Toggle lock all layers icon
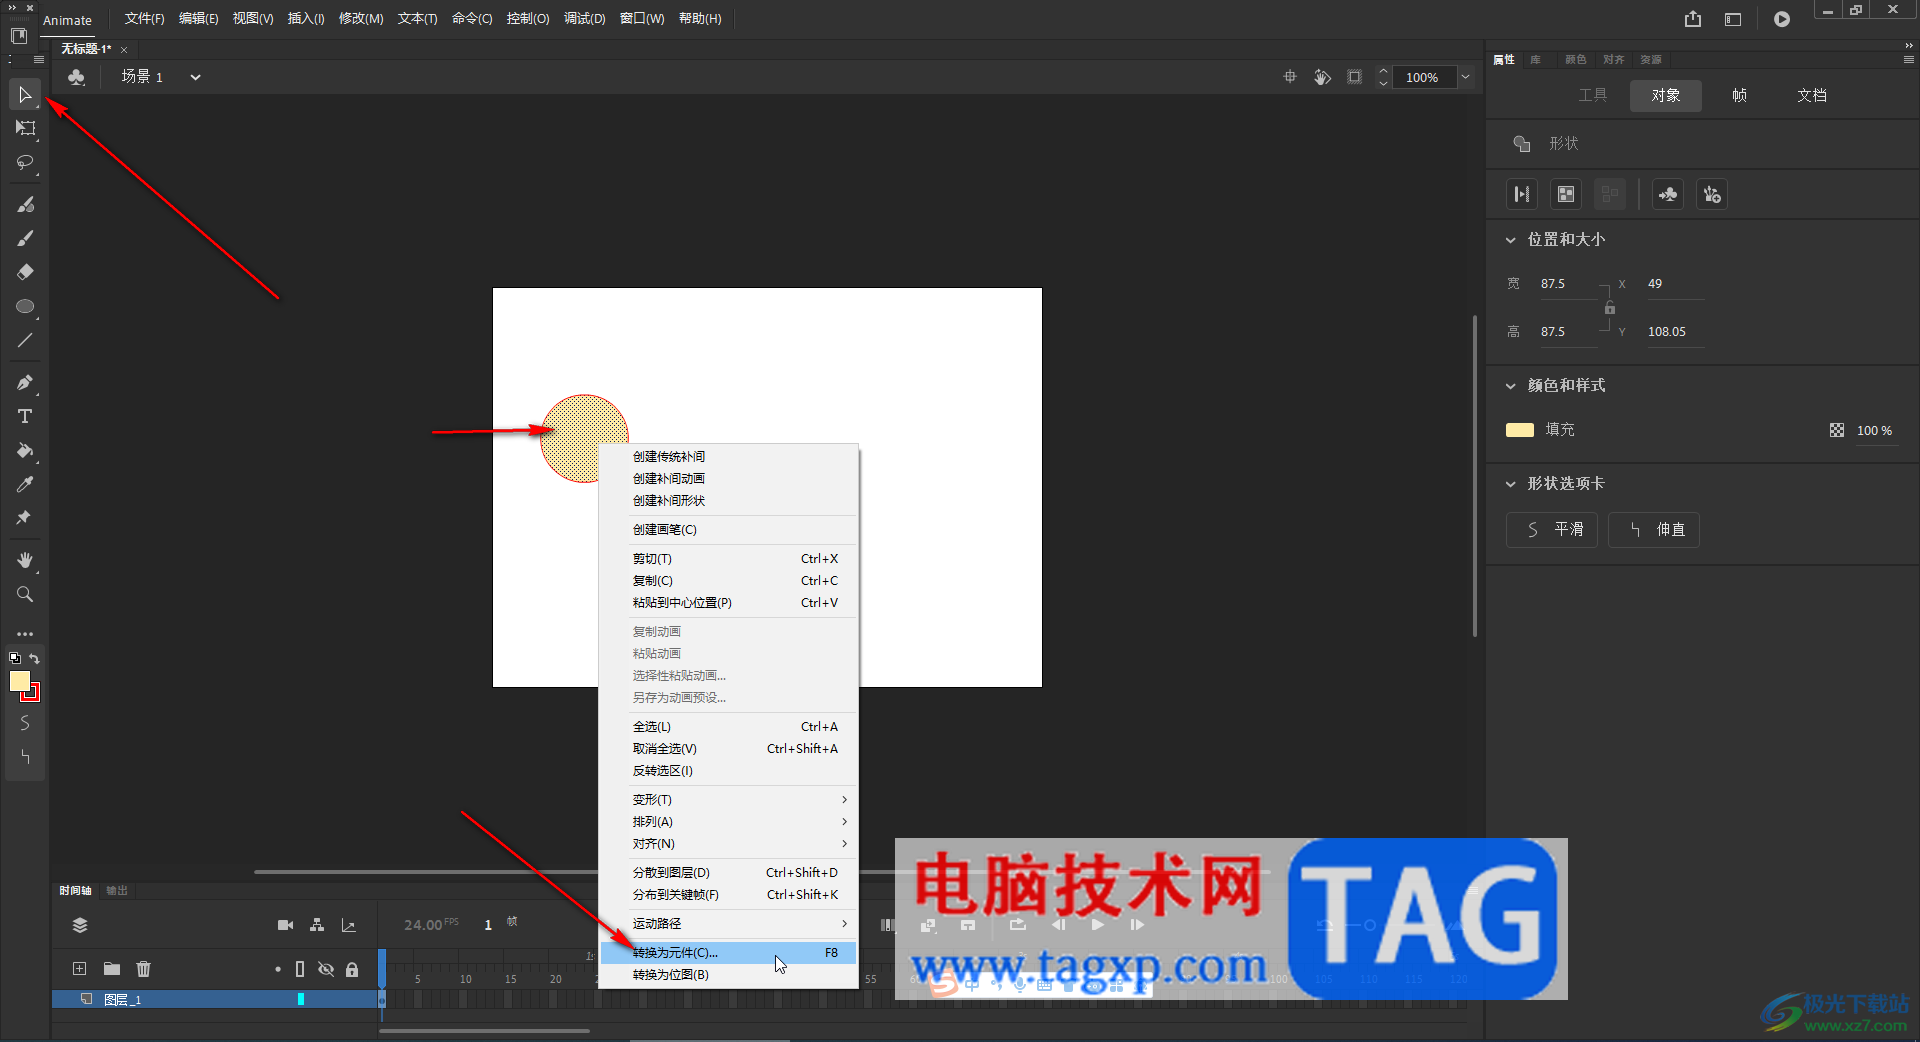 coord(352,969)
